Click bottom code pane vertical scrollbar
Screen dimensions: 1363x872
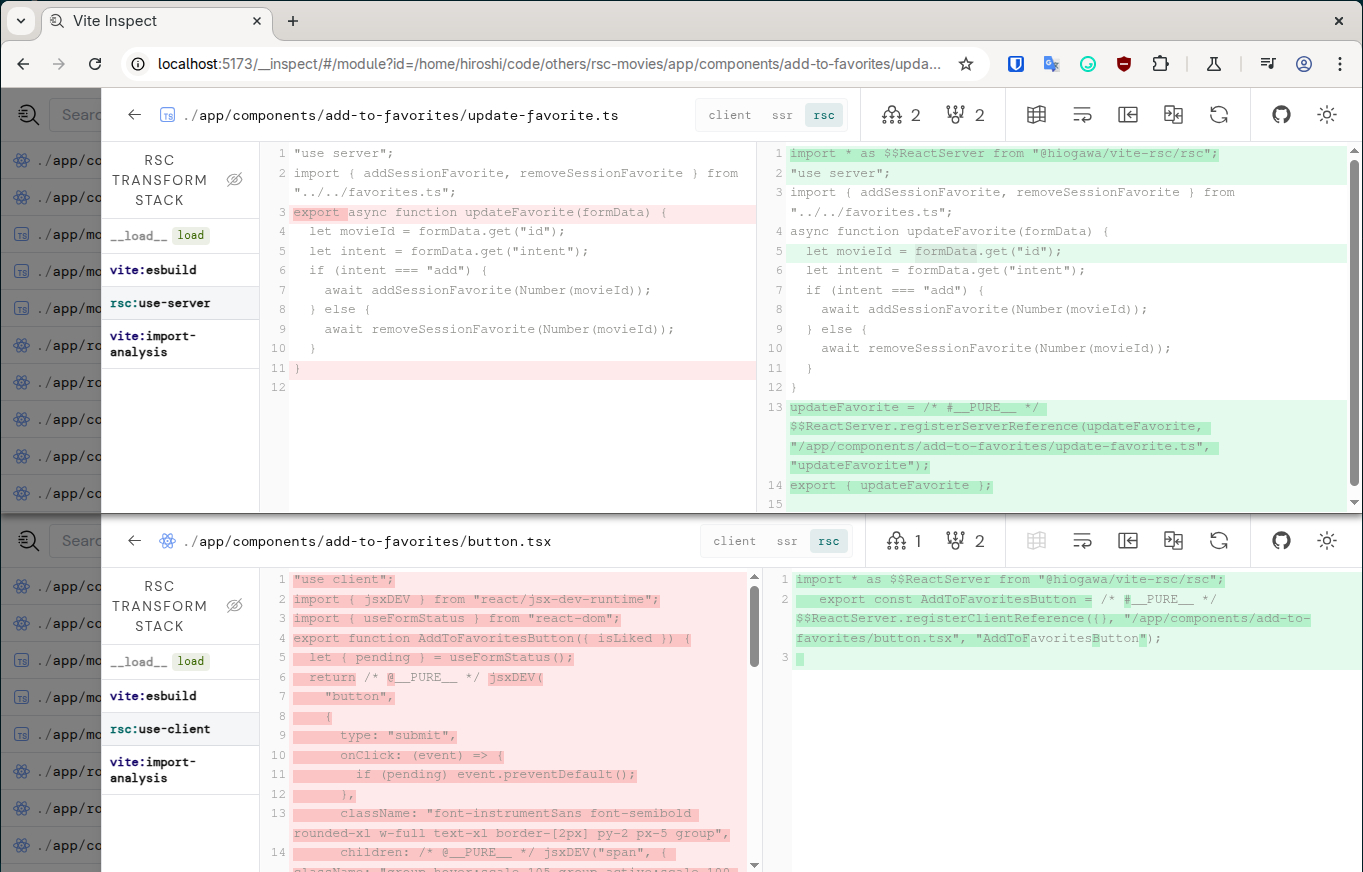(x=754, y=628)
